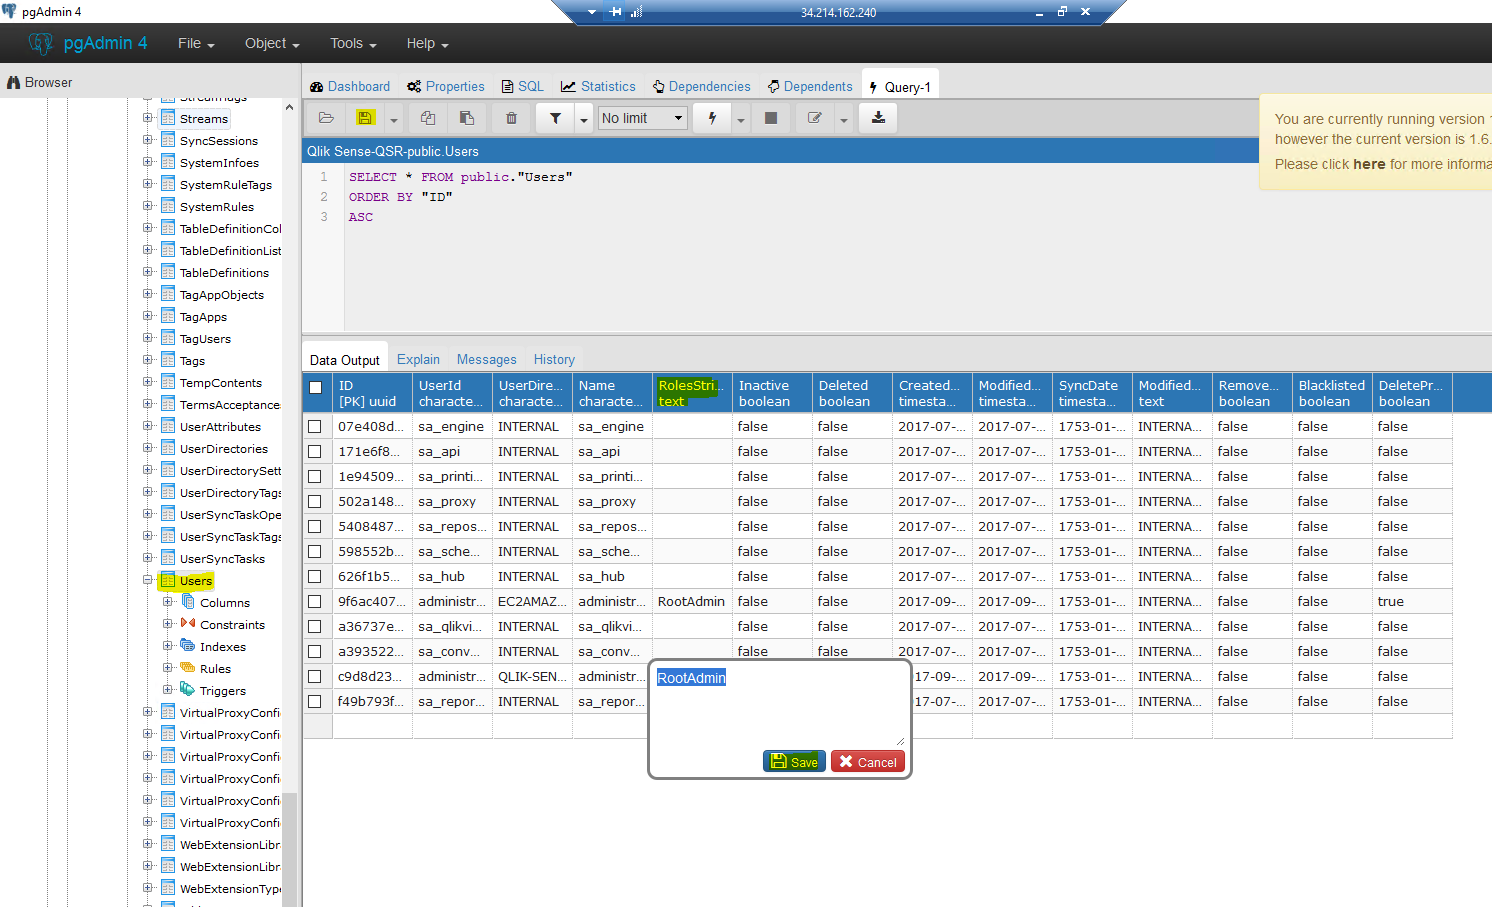Select the row checkbox for sa_hub

[x=315, y=577]
